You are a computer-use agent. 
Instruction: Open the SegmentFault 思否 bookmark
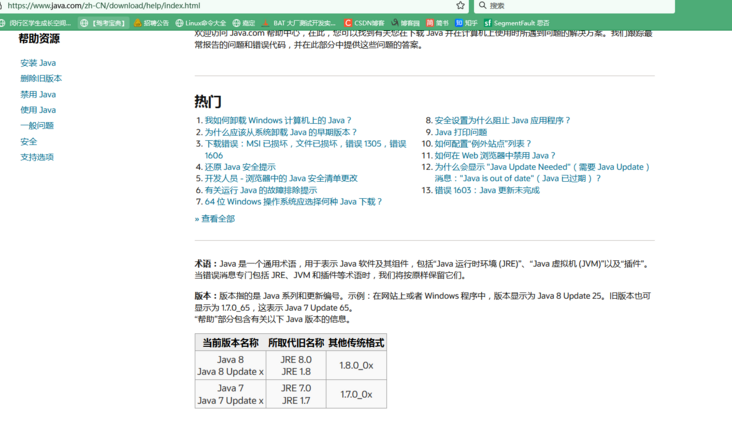517,23
